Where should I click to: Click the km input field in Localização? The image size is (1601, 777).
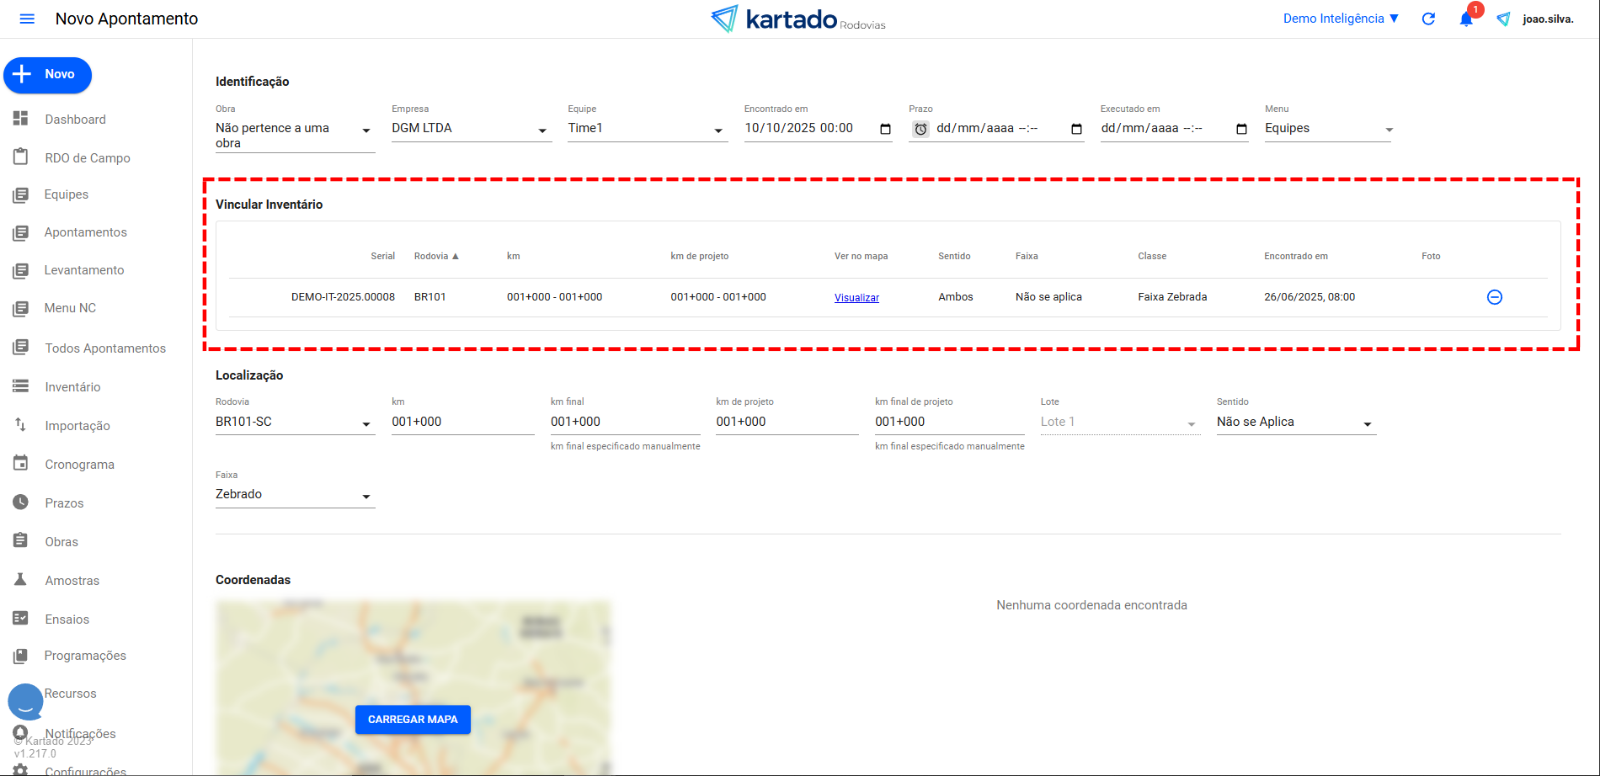(x=462, y=422)
